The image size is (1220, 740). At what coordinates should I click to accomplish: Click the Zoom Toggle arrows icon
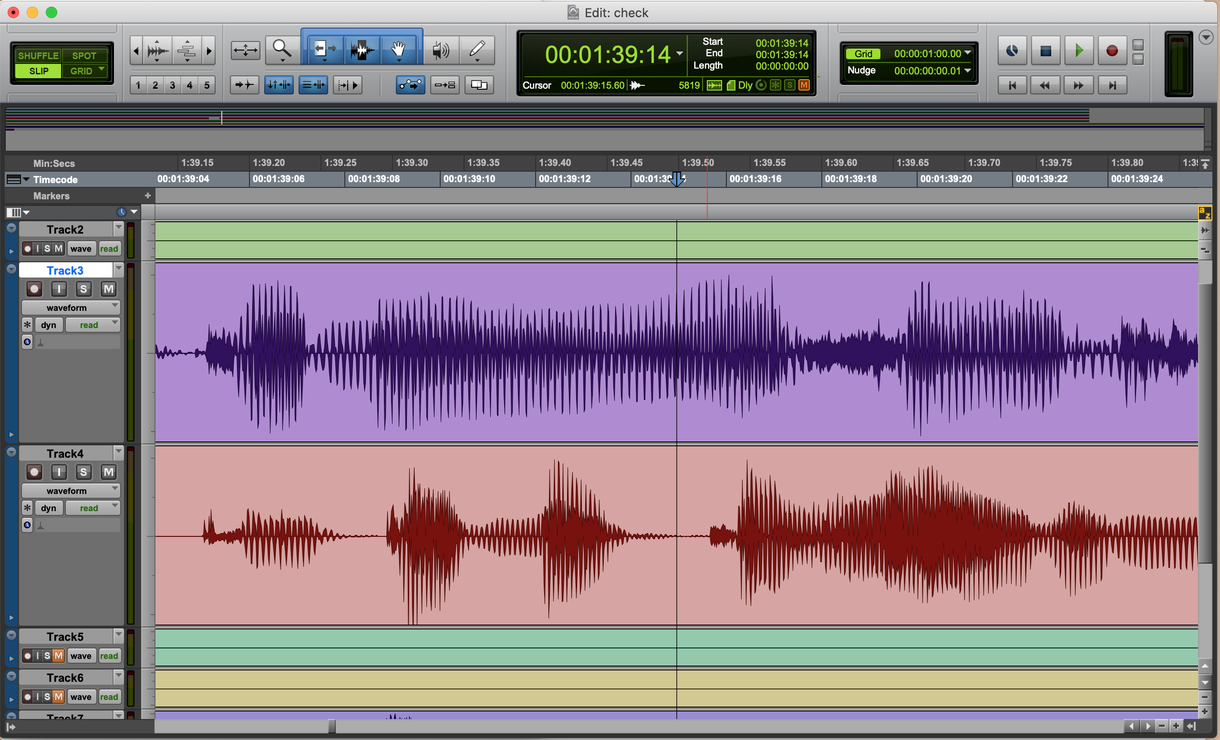pos(245,49)
